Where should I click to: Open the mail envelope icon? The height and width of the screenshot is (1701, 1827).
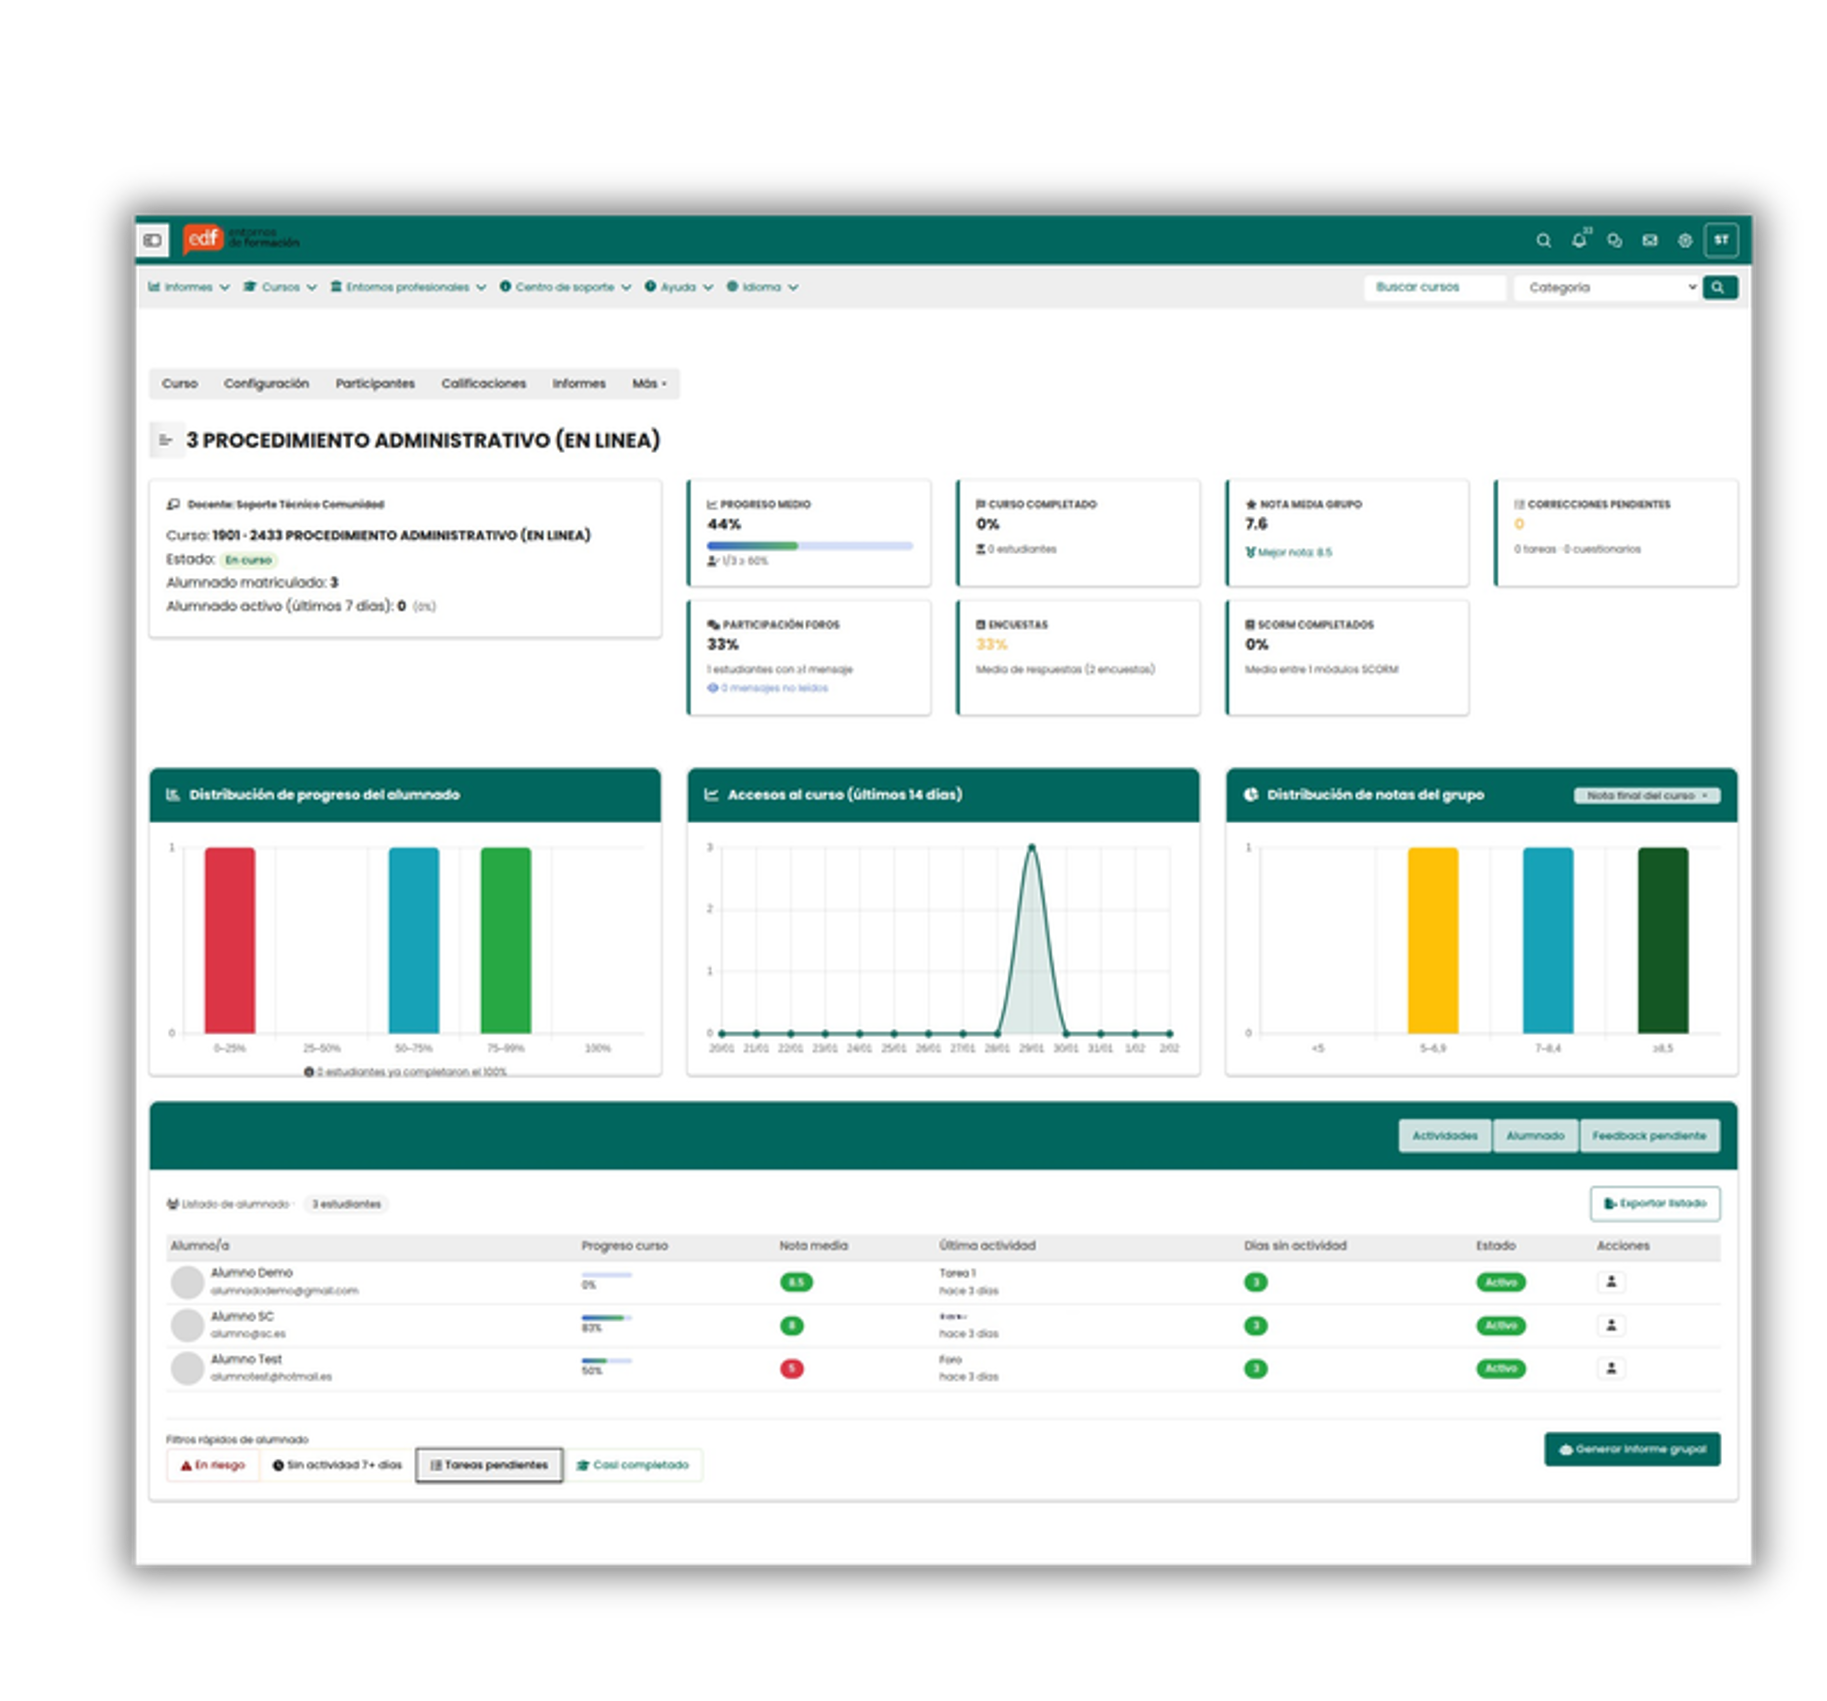click(1649, 240)
